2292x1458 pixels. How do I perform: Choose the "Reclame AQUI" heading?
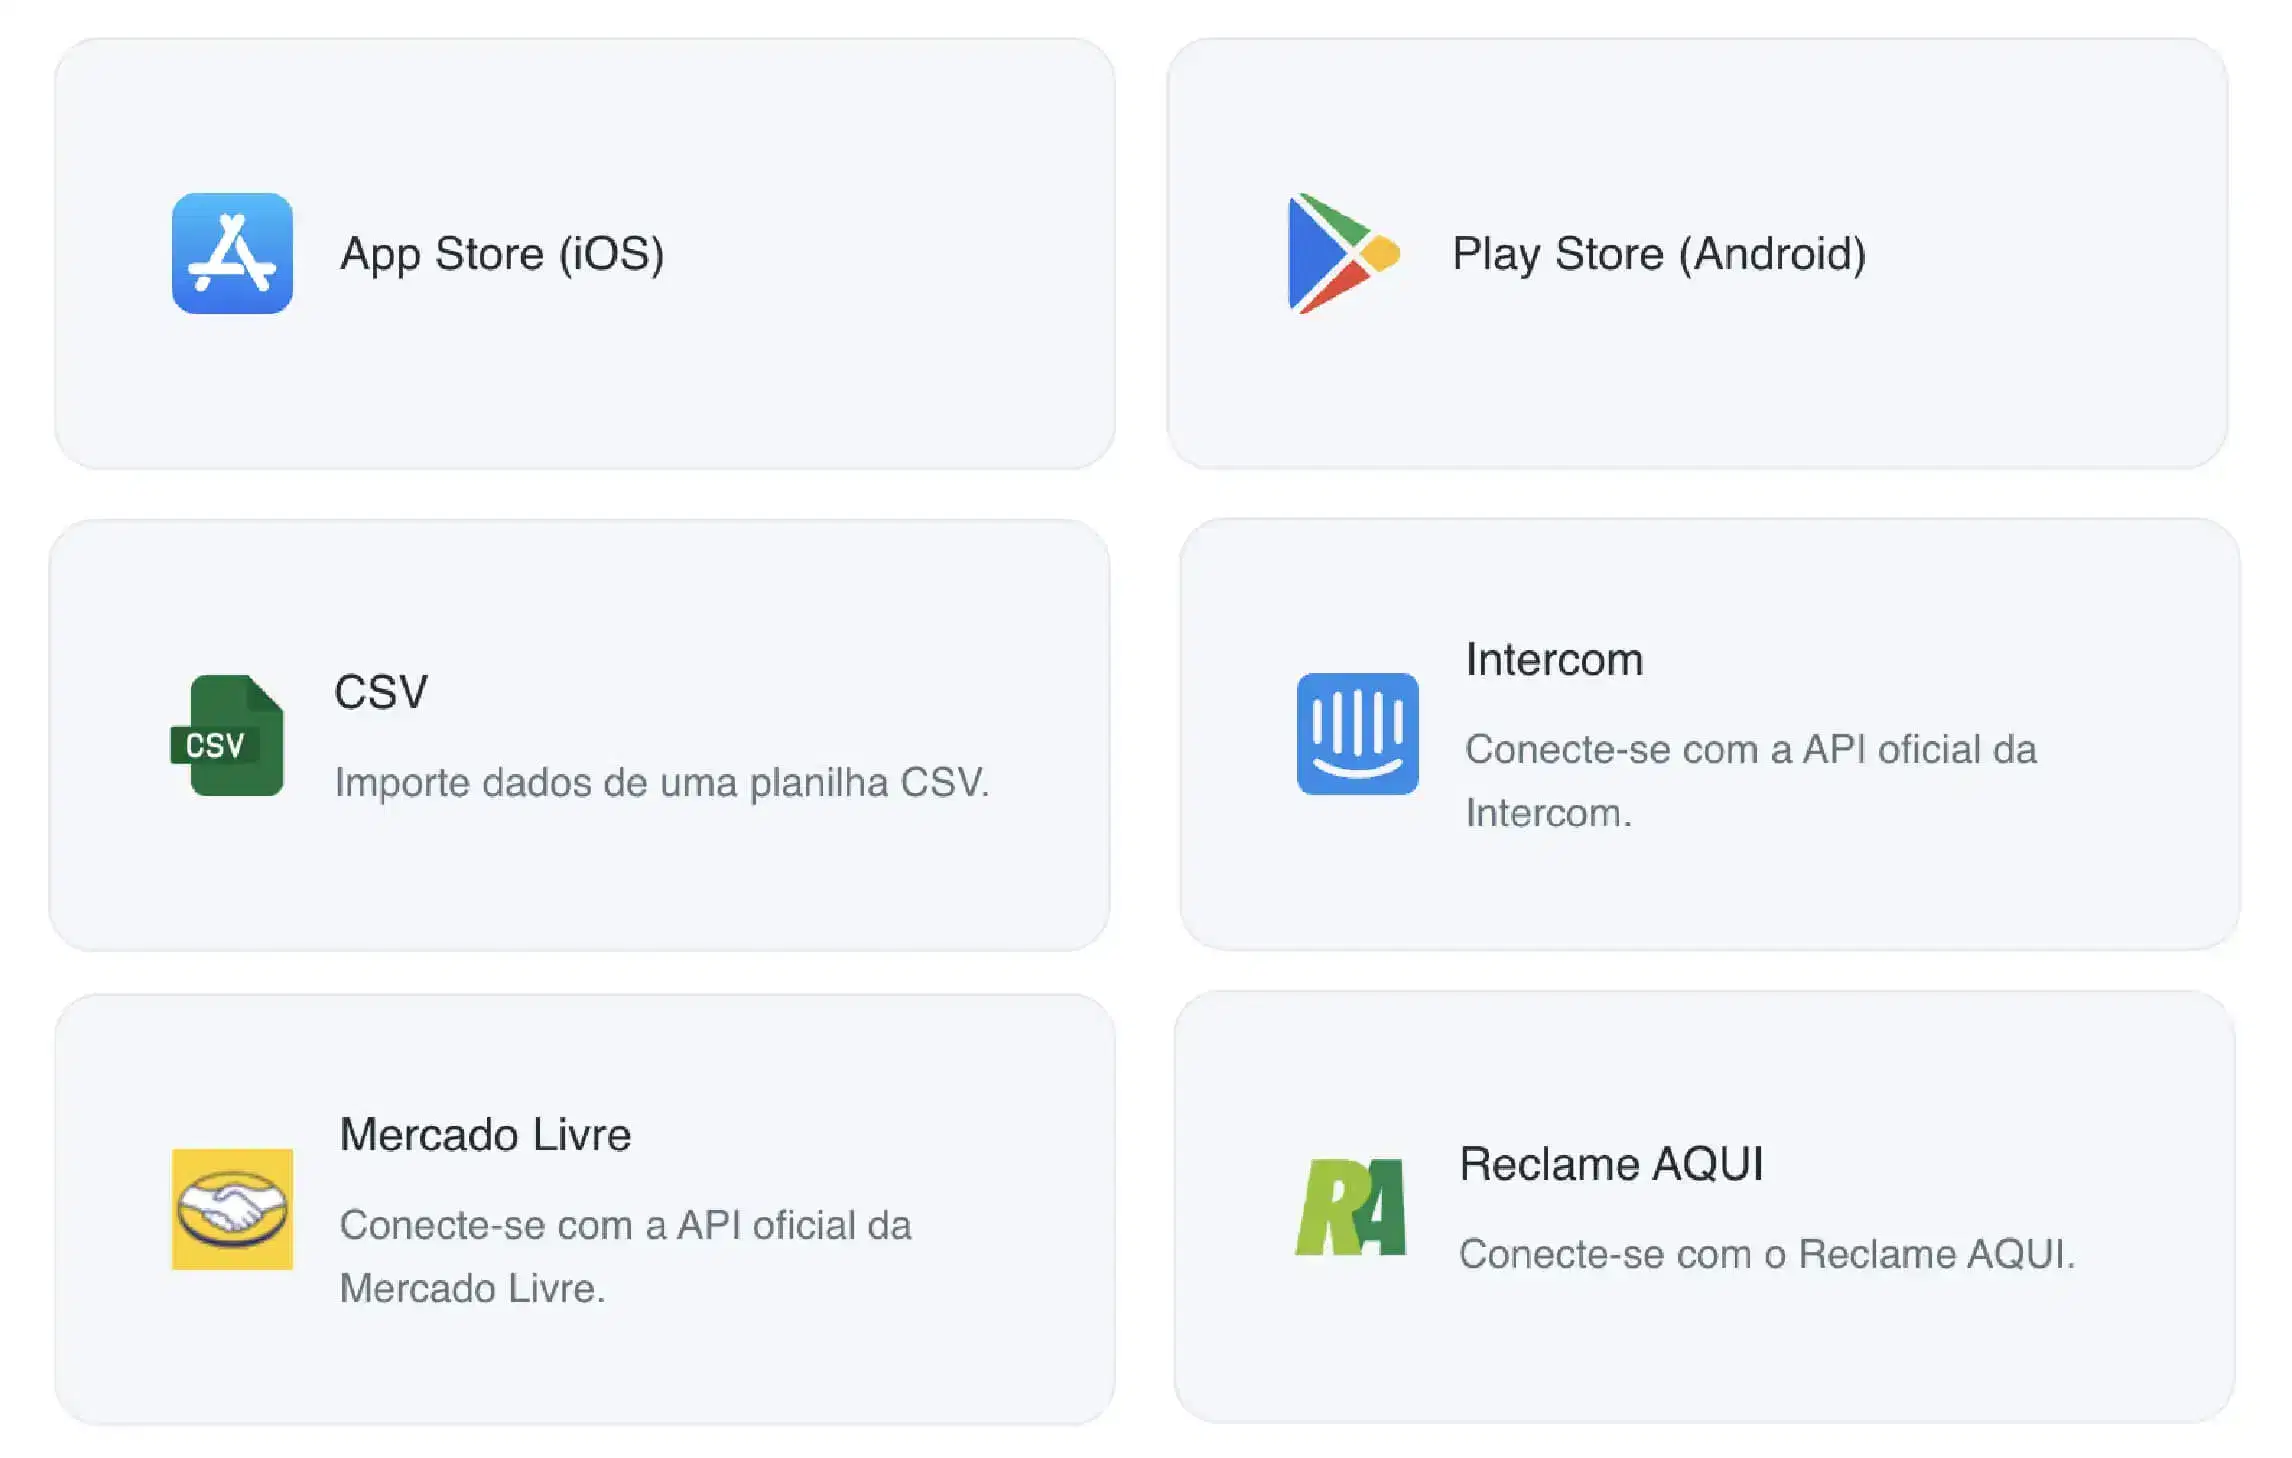(x=1611, y=1164)
